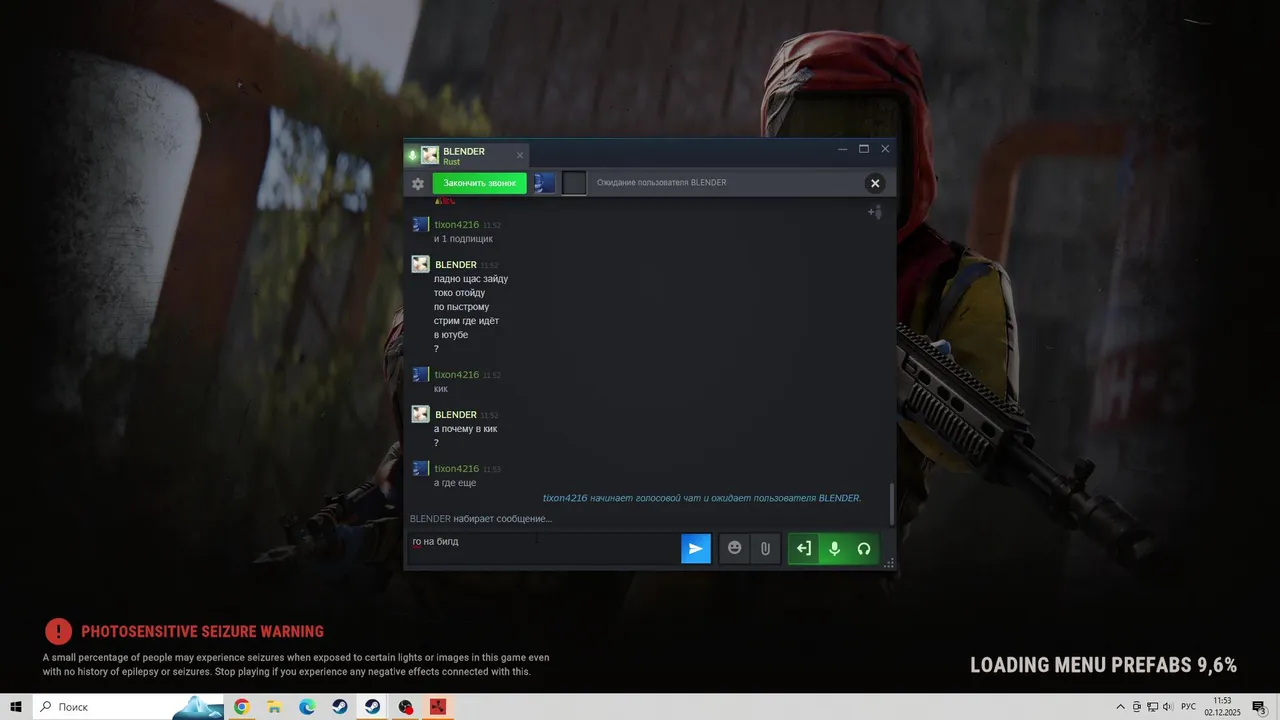The image size is (1280, 720).
Task: Click 'Ожидание пользователя BLENDER' status text
Action: pos(661,183)
